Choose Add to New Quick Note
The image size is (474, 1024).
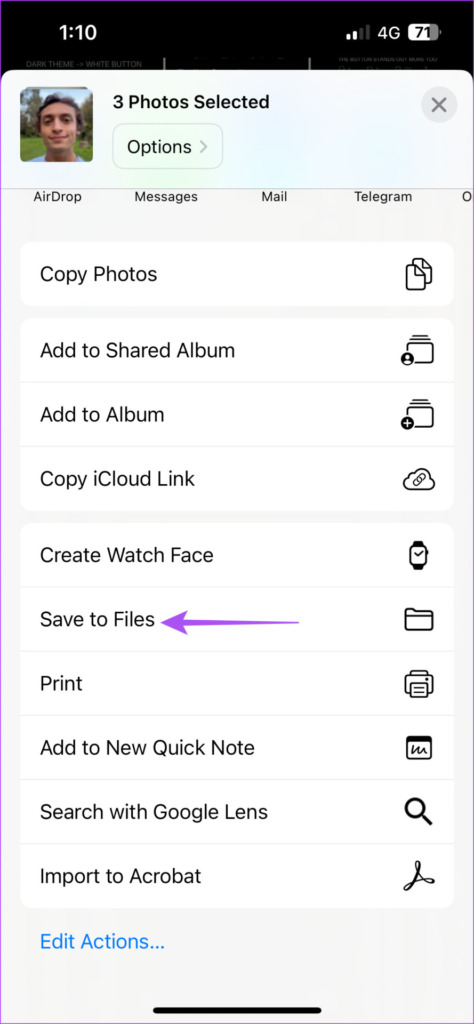click(237, 748)
